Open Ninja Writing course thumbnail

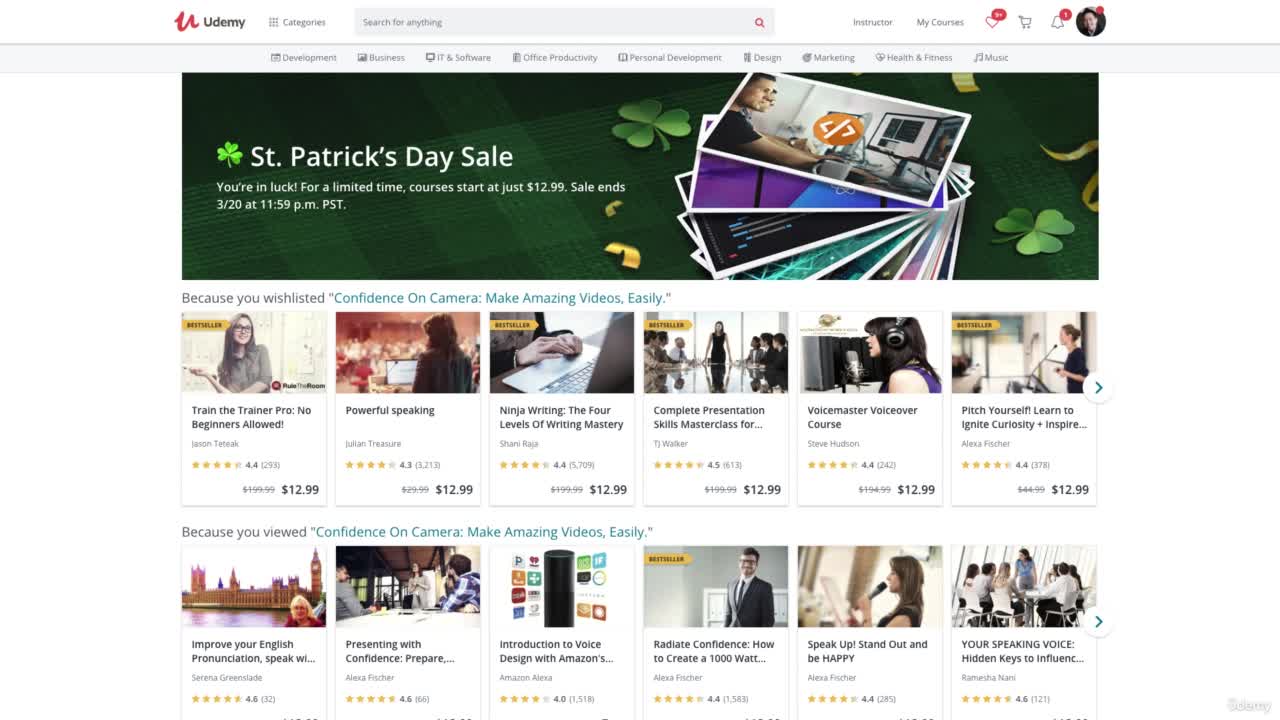562,352
